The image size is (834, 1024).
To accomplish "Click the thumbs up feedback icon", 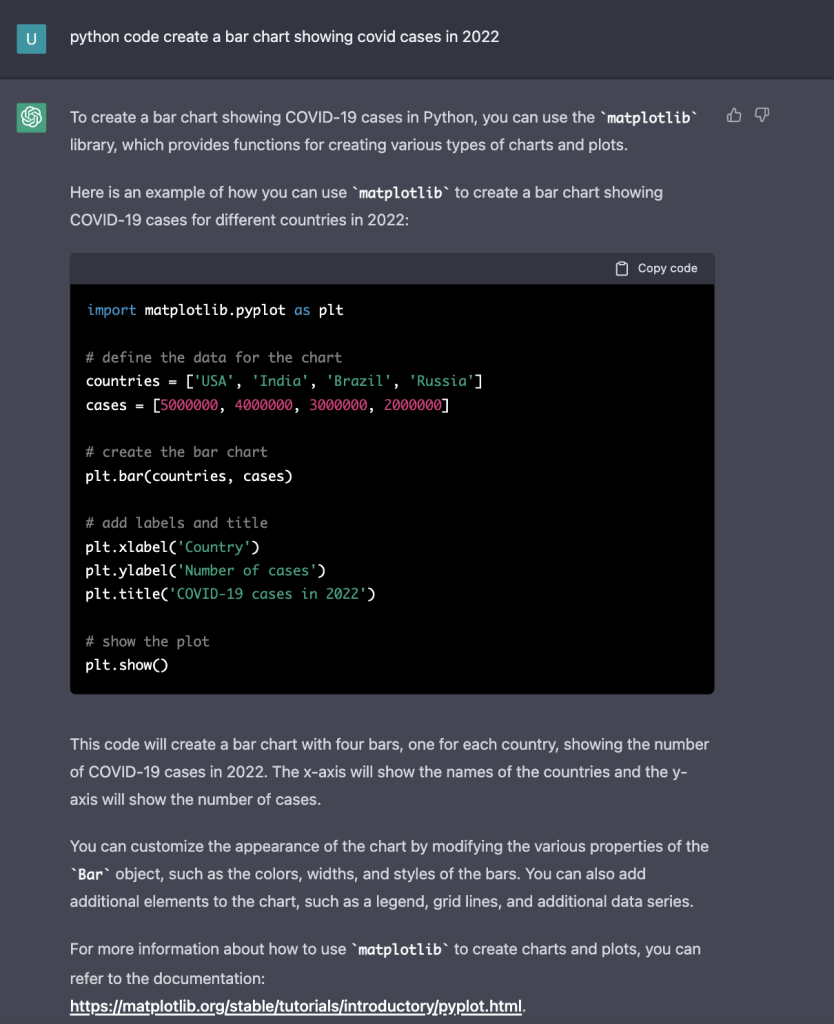I will pos(734,116).
